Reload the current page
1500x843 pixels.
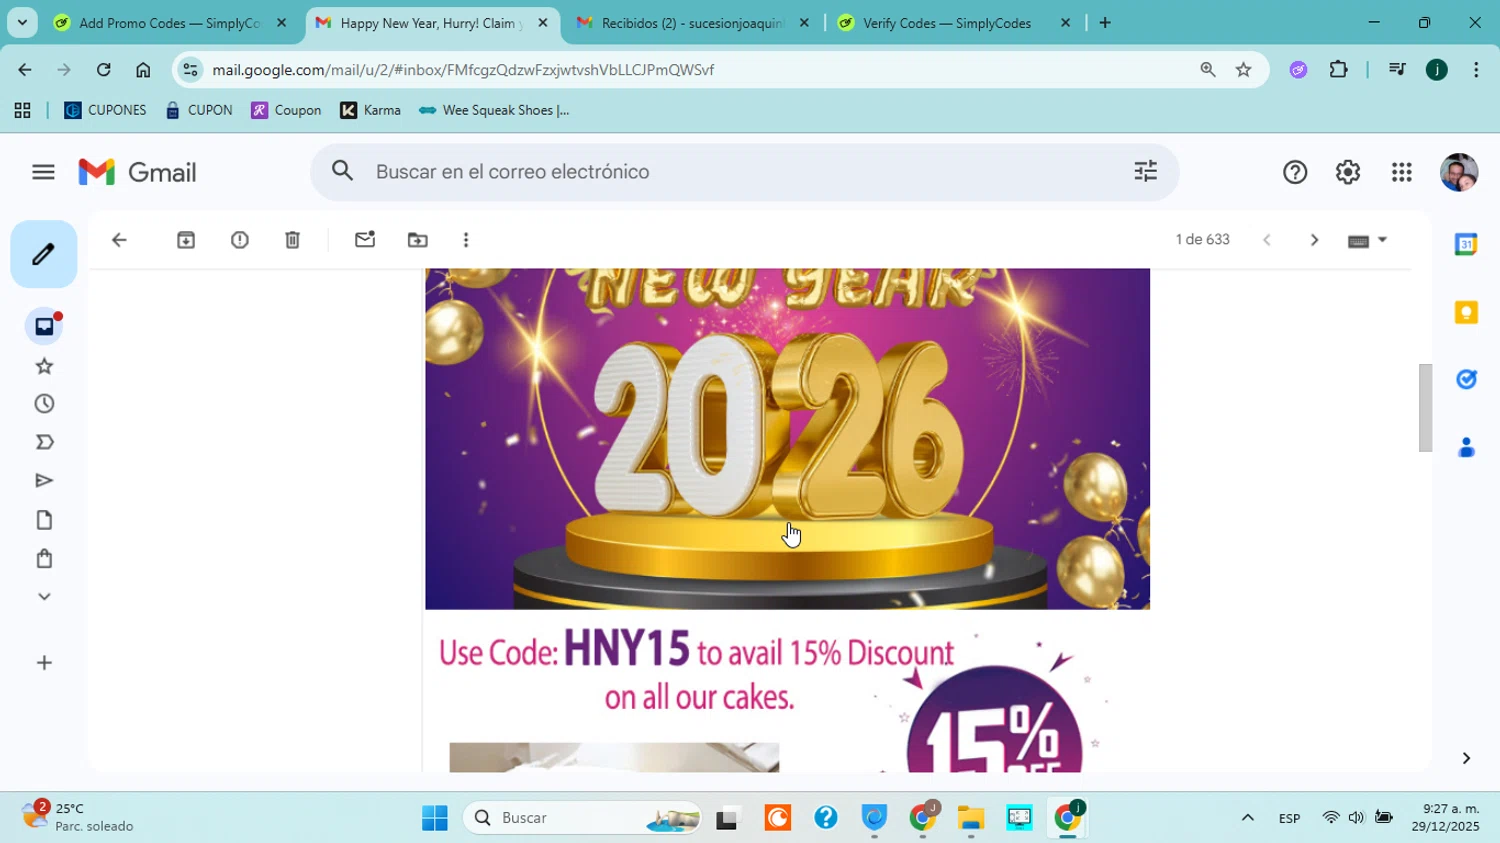tap(103, 70)
